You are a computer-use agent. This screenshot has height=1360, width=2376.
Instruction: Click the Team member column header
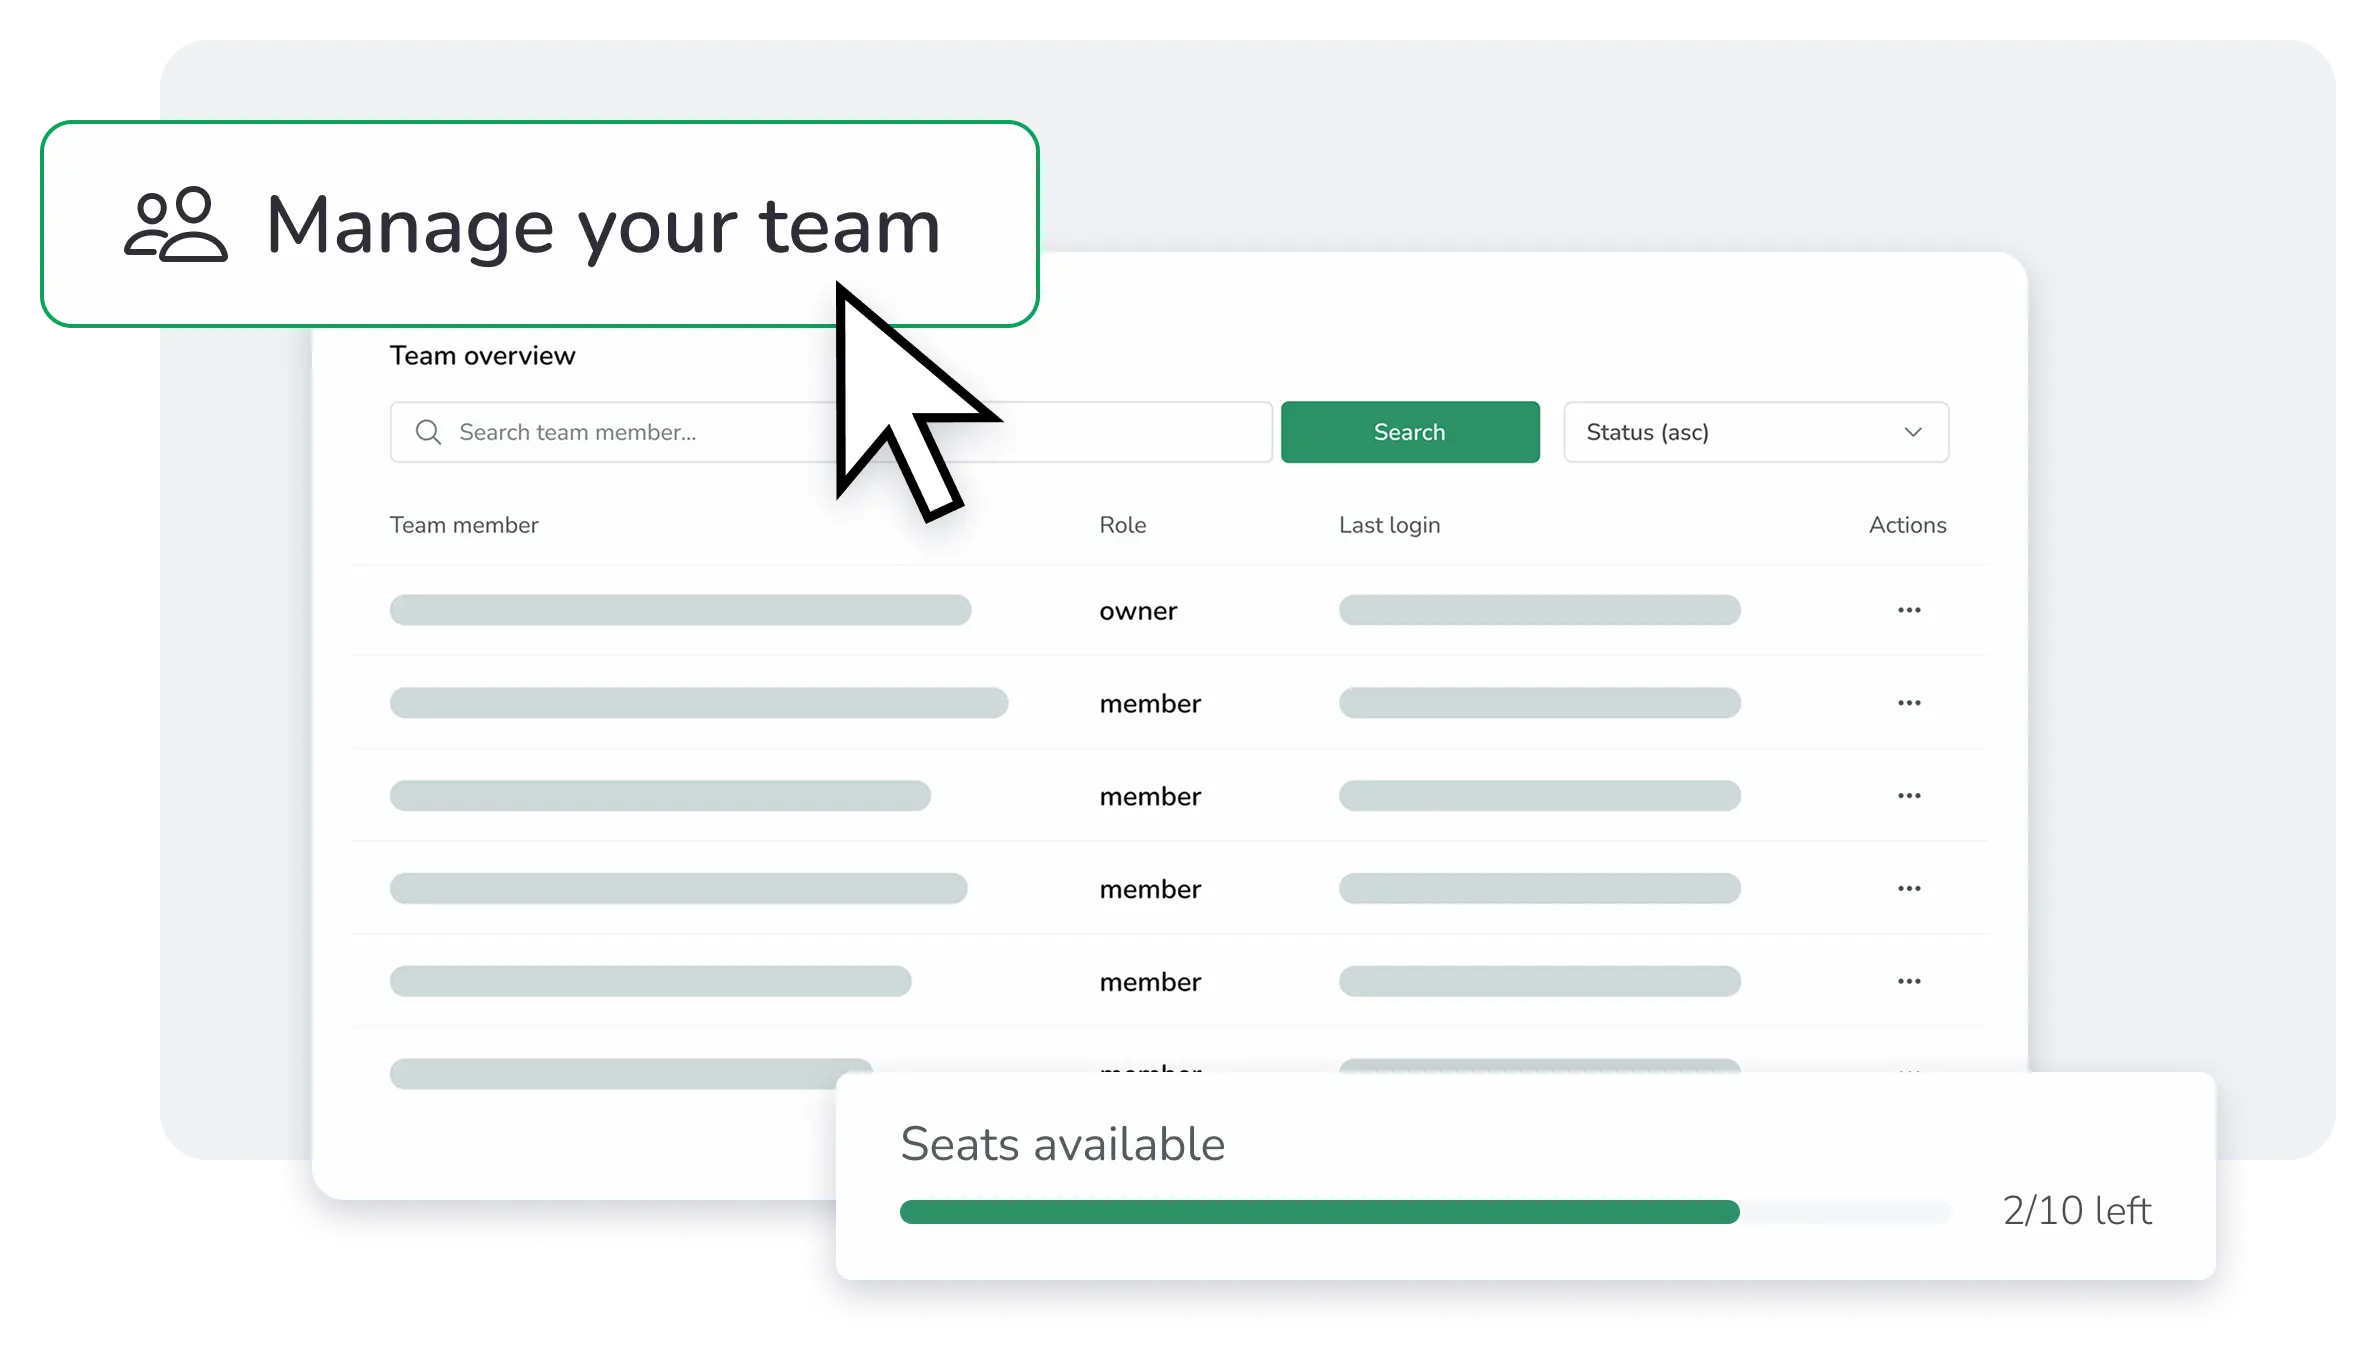click(464, 525)
